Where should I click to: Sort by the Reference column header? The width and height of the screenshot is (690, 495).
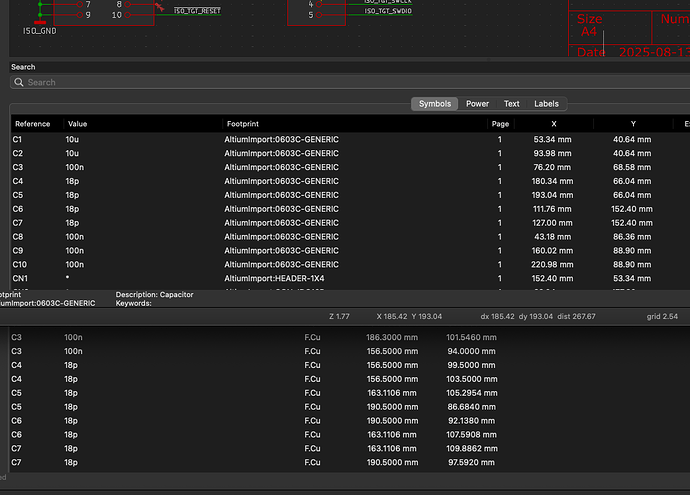[33, 124]
